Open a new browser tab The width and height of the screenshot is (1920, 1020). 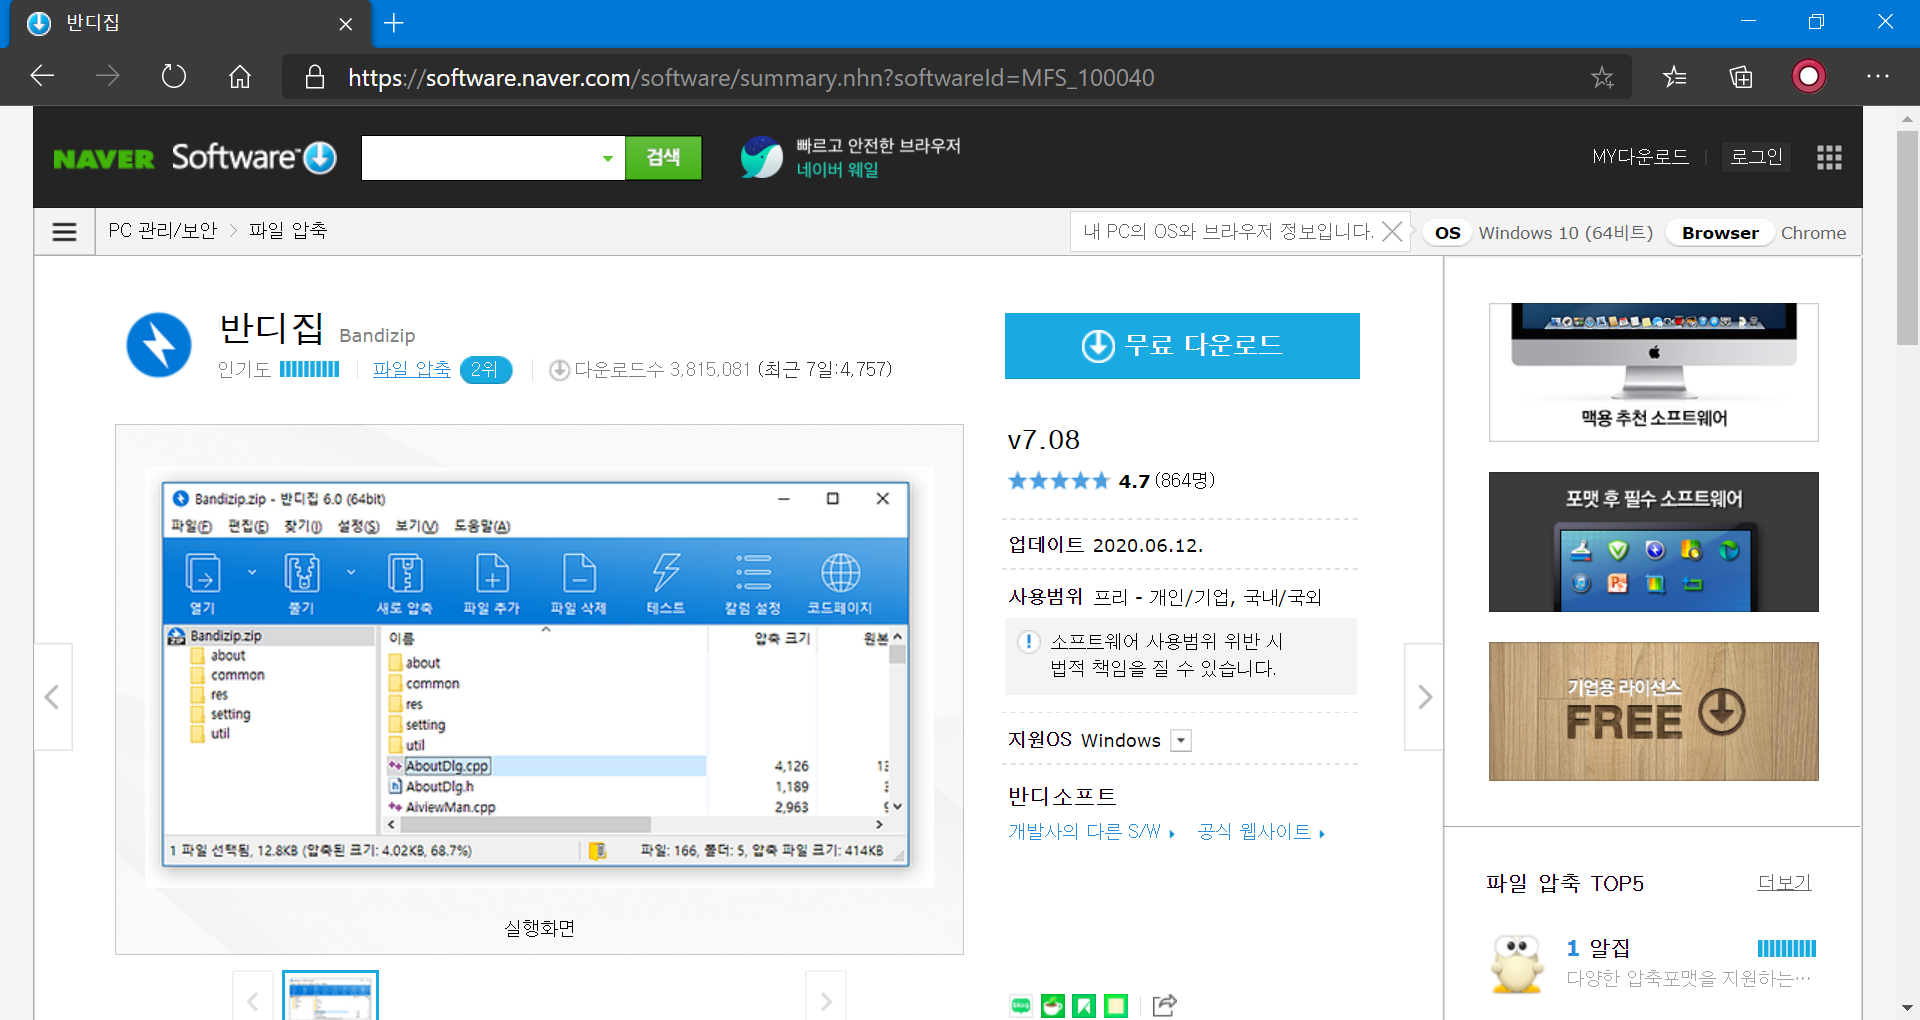click(394, 23)
